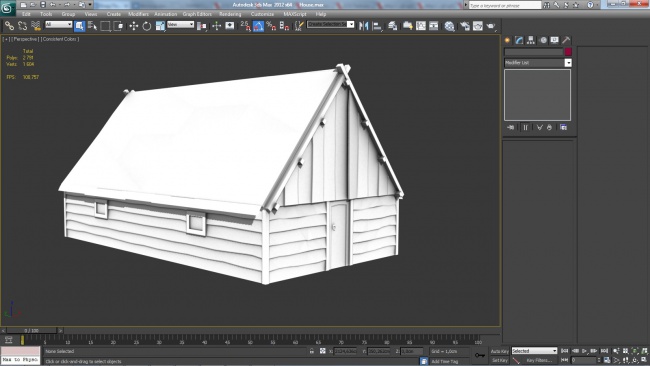Screen dimensions: 650x366
Task: Open the Modify panel icon
Action: point(519,40)
